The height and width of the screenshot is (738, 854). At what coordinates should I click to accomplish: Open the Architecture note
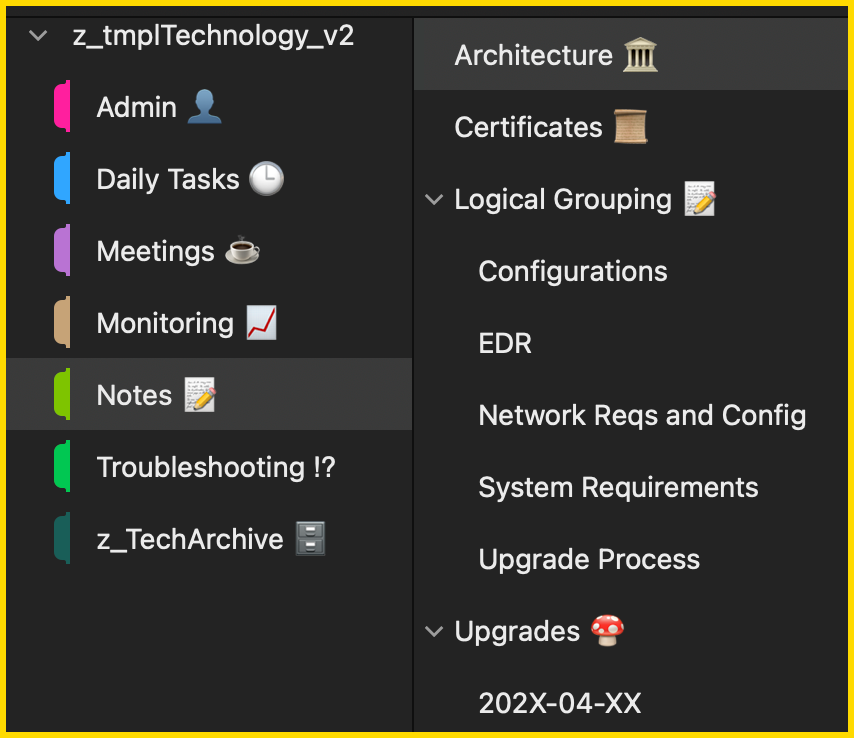tap(530, 55)
